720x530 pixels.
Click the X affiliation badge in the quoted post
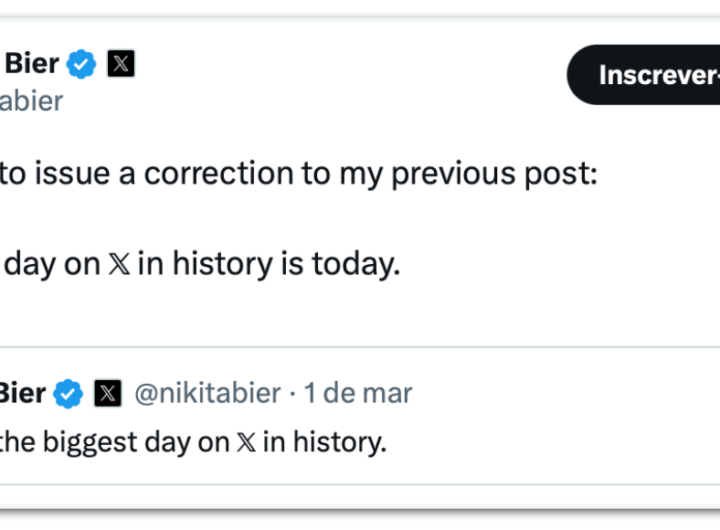coord(107,393)
